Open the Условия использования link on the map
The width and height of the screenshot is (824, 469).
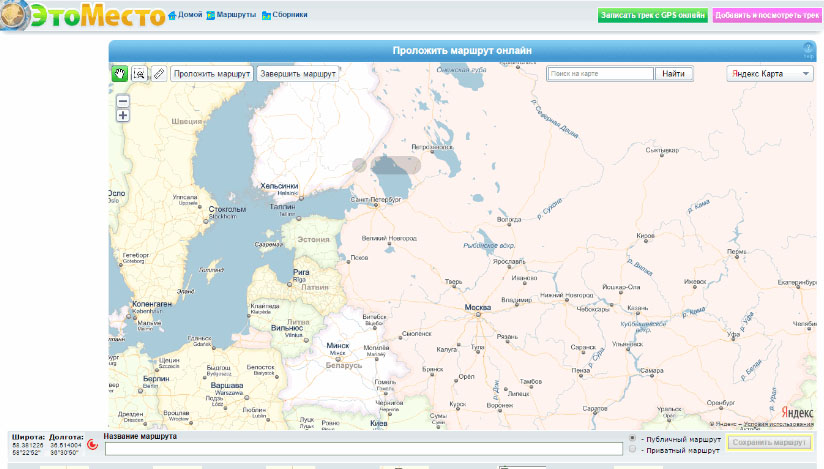778,424
